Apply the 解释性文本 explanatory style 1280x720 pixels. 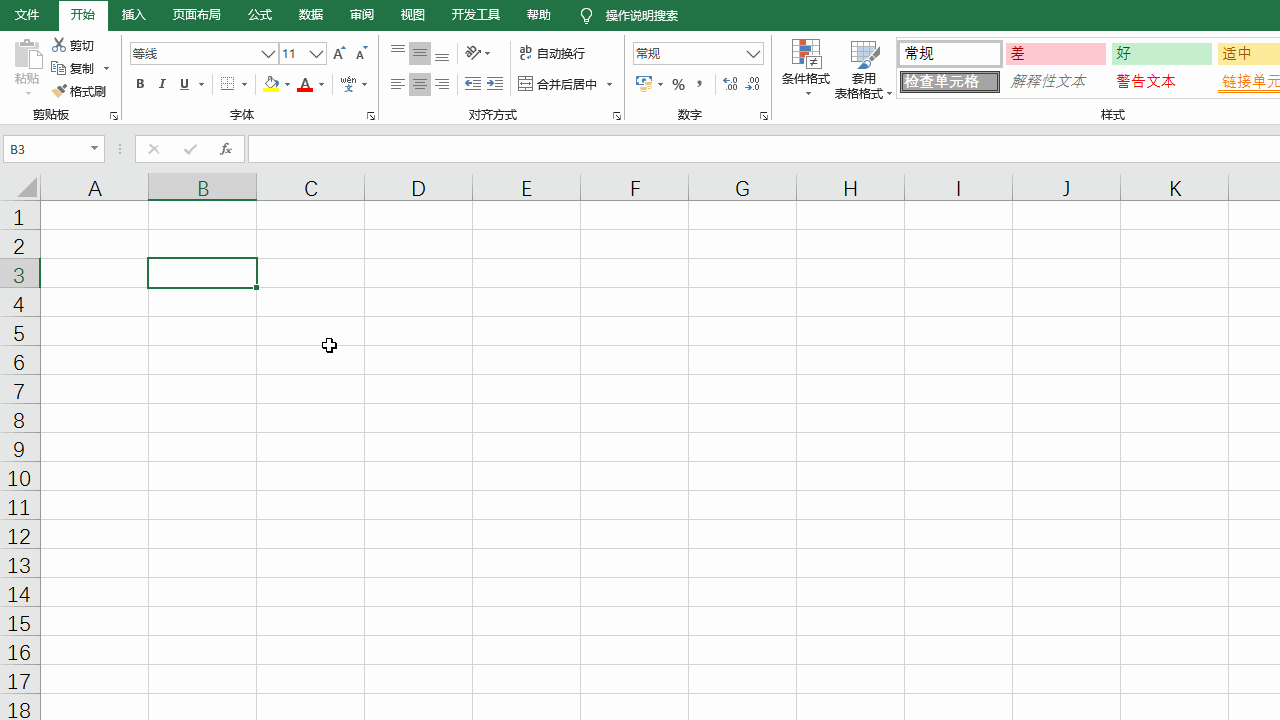(1056, 82)
